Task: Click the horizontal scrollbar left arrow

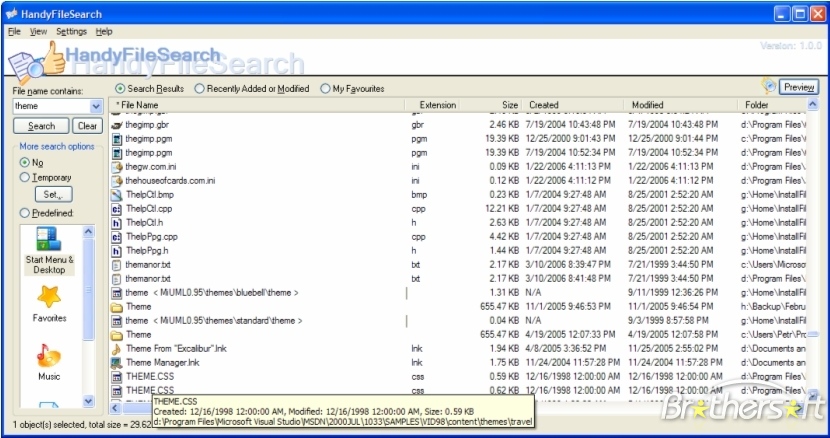Action: (x=115, y=408)
